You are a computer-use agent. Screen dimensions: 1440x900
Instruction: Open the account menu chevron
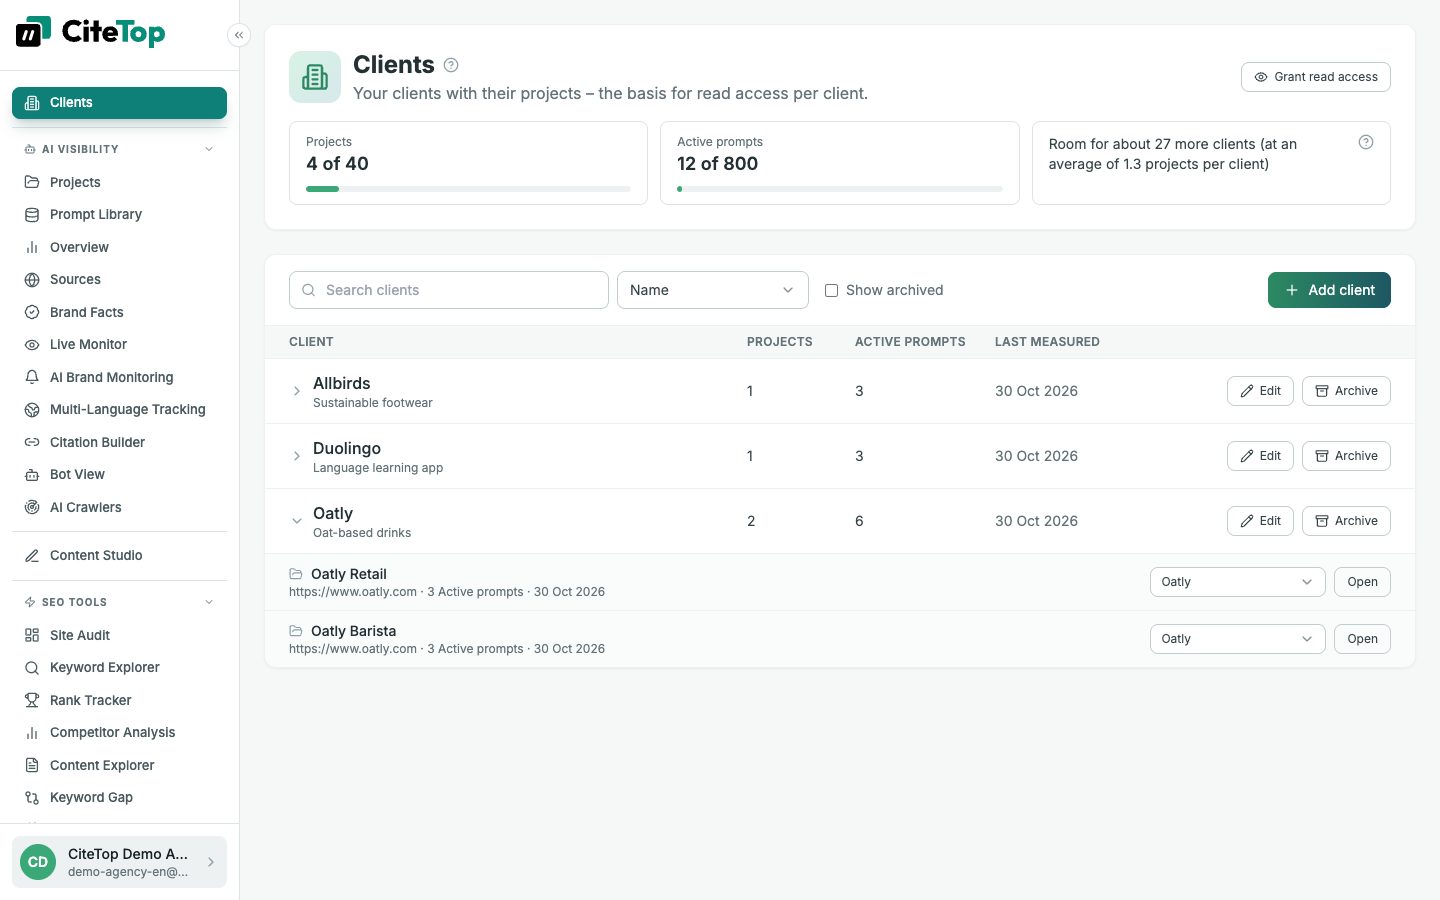tap(211, 862)
